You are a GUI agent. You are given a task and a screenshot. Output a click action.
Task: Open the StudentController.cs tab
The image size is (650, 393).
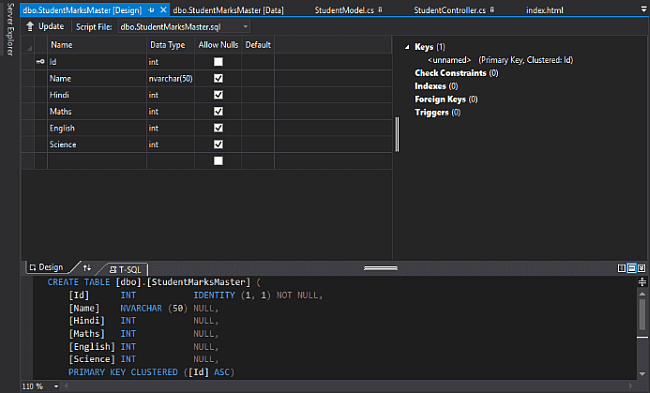click(x=450, y=10)
